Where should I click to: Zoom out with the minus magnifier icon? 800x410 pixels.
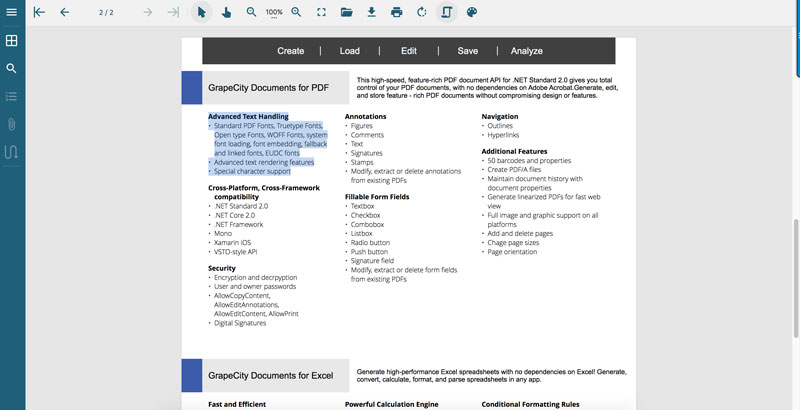click(252, 12)
